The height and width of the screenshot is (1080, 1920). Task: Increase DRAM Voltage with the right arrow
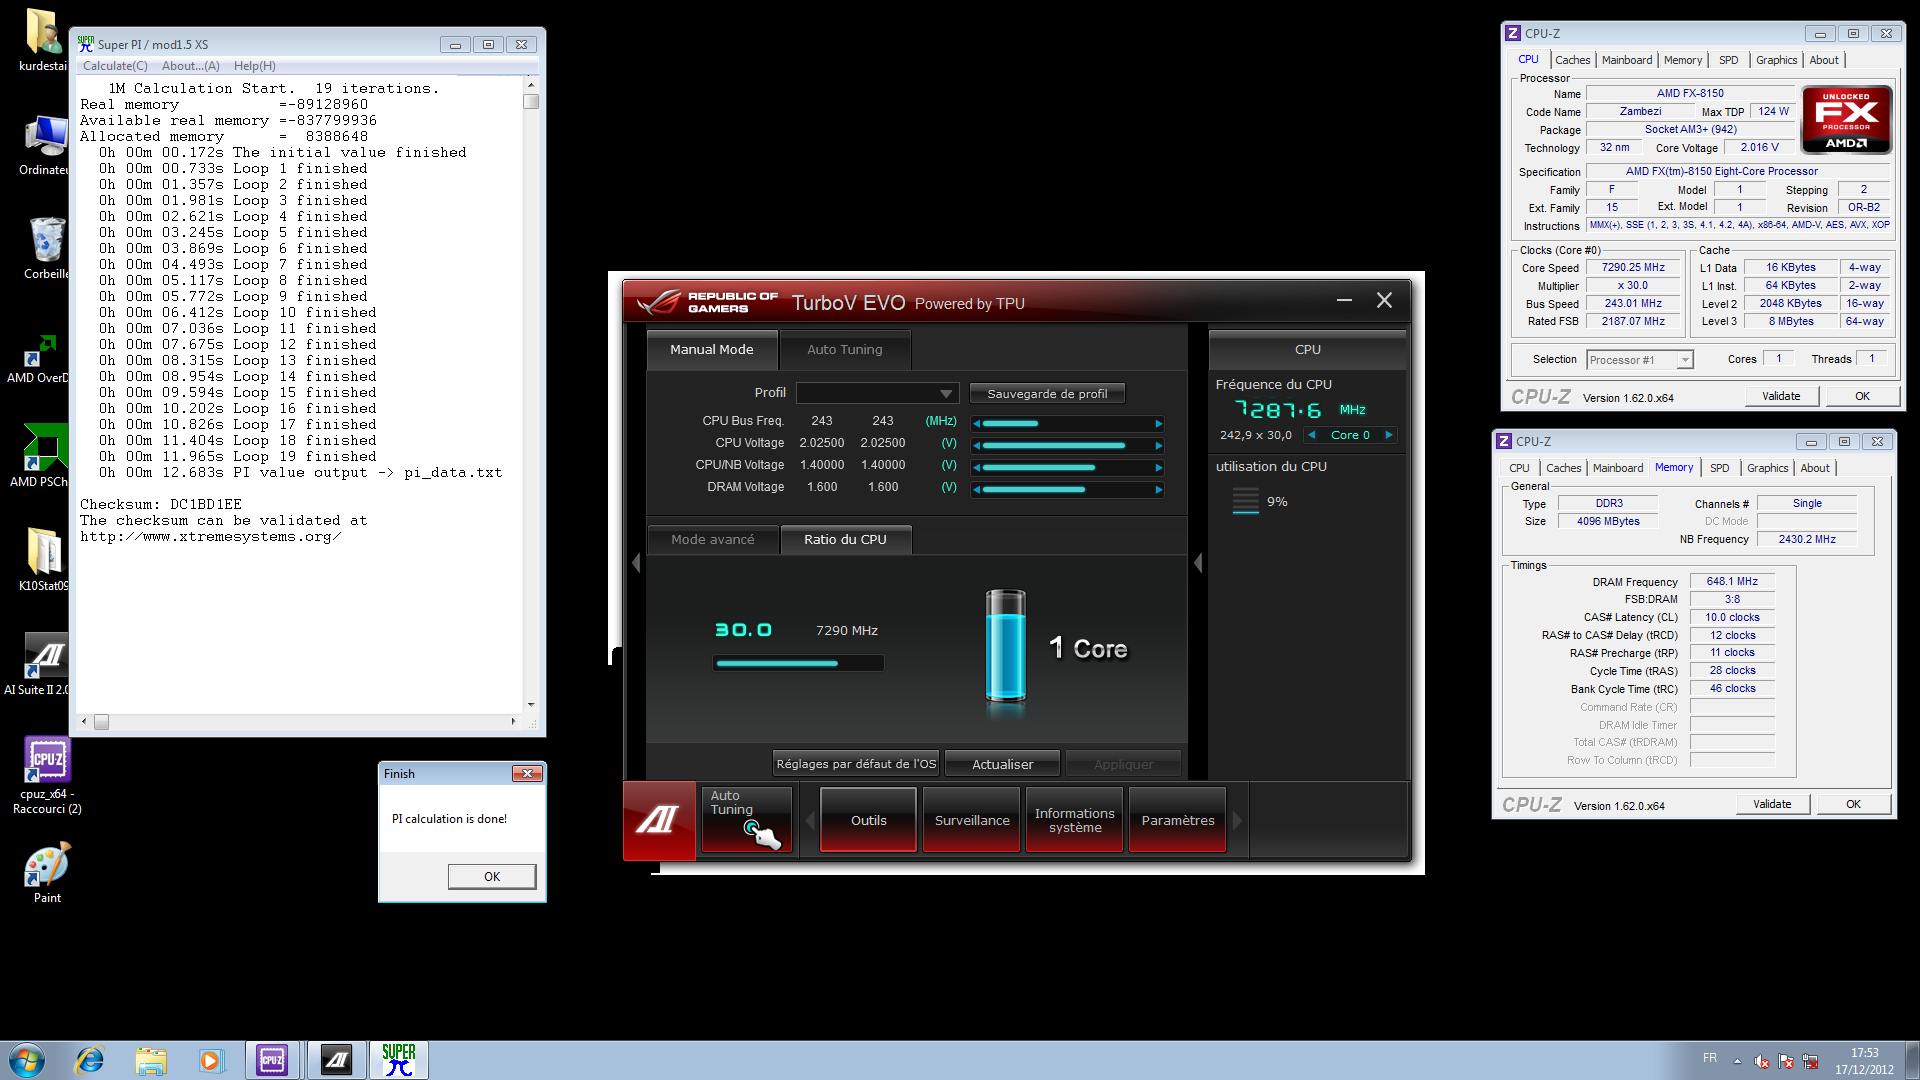1159,489
